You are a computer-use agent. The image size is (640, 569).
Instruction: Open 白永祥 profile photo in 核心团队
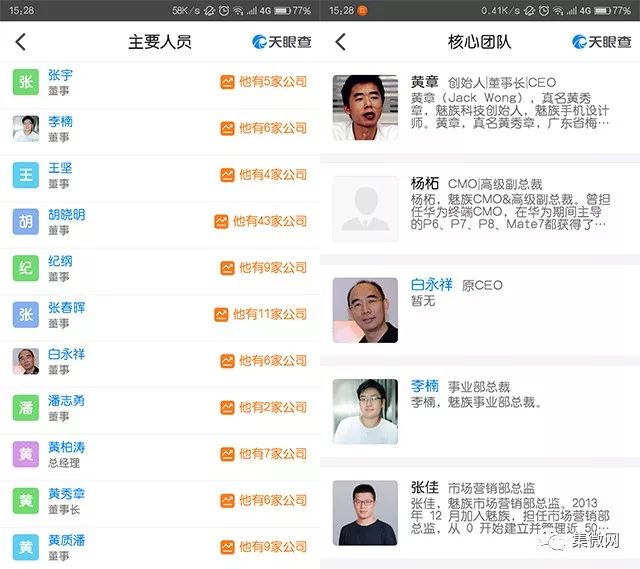[365, 310]
